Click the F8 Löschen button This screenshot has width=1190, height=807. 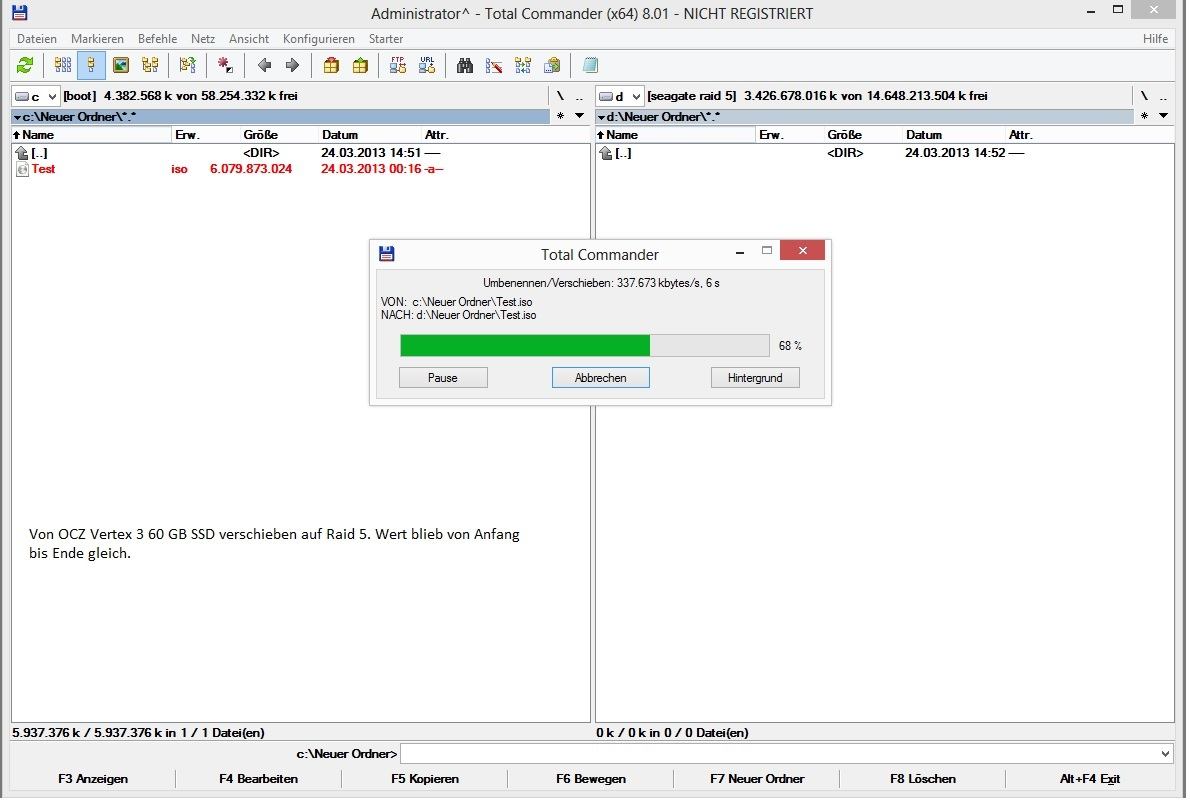point(923,779)
